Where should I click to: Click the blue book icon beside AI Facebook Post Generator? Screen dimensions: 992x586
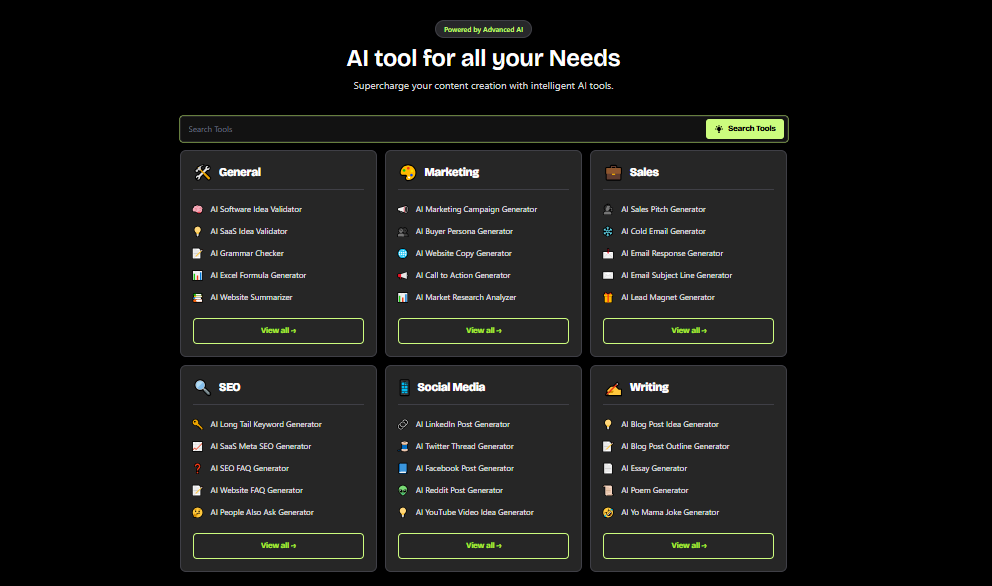point(402,468)
